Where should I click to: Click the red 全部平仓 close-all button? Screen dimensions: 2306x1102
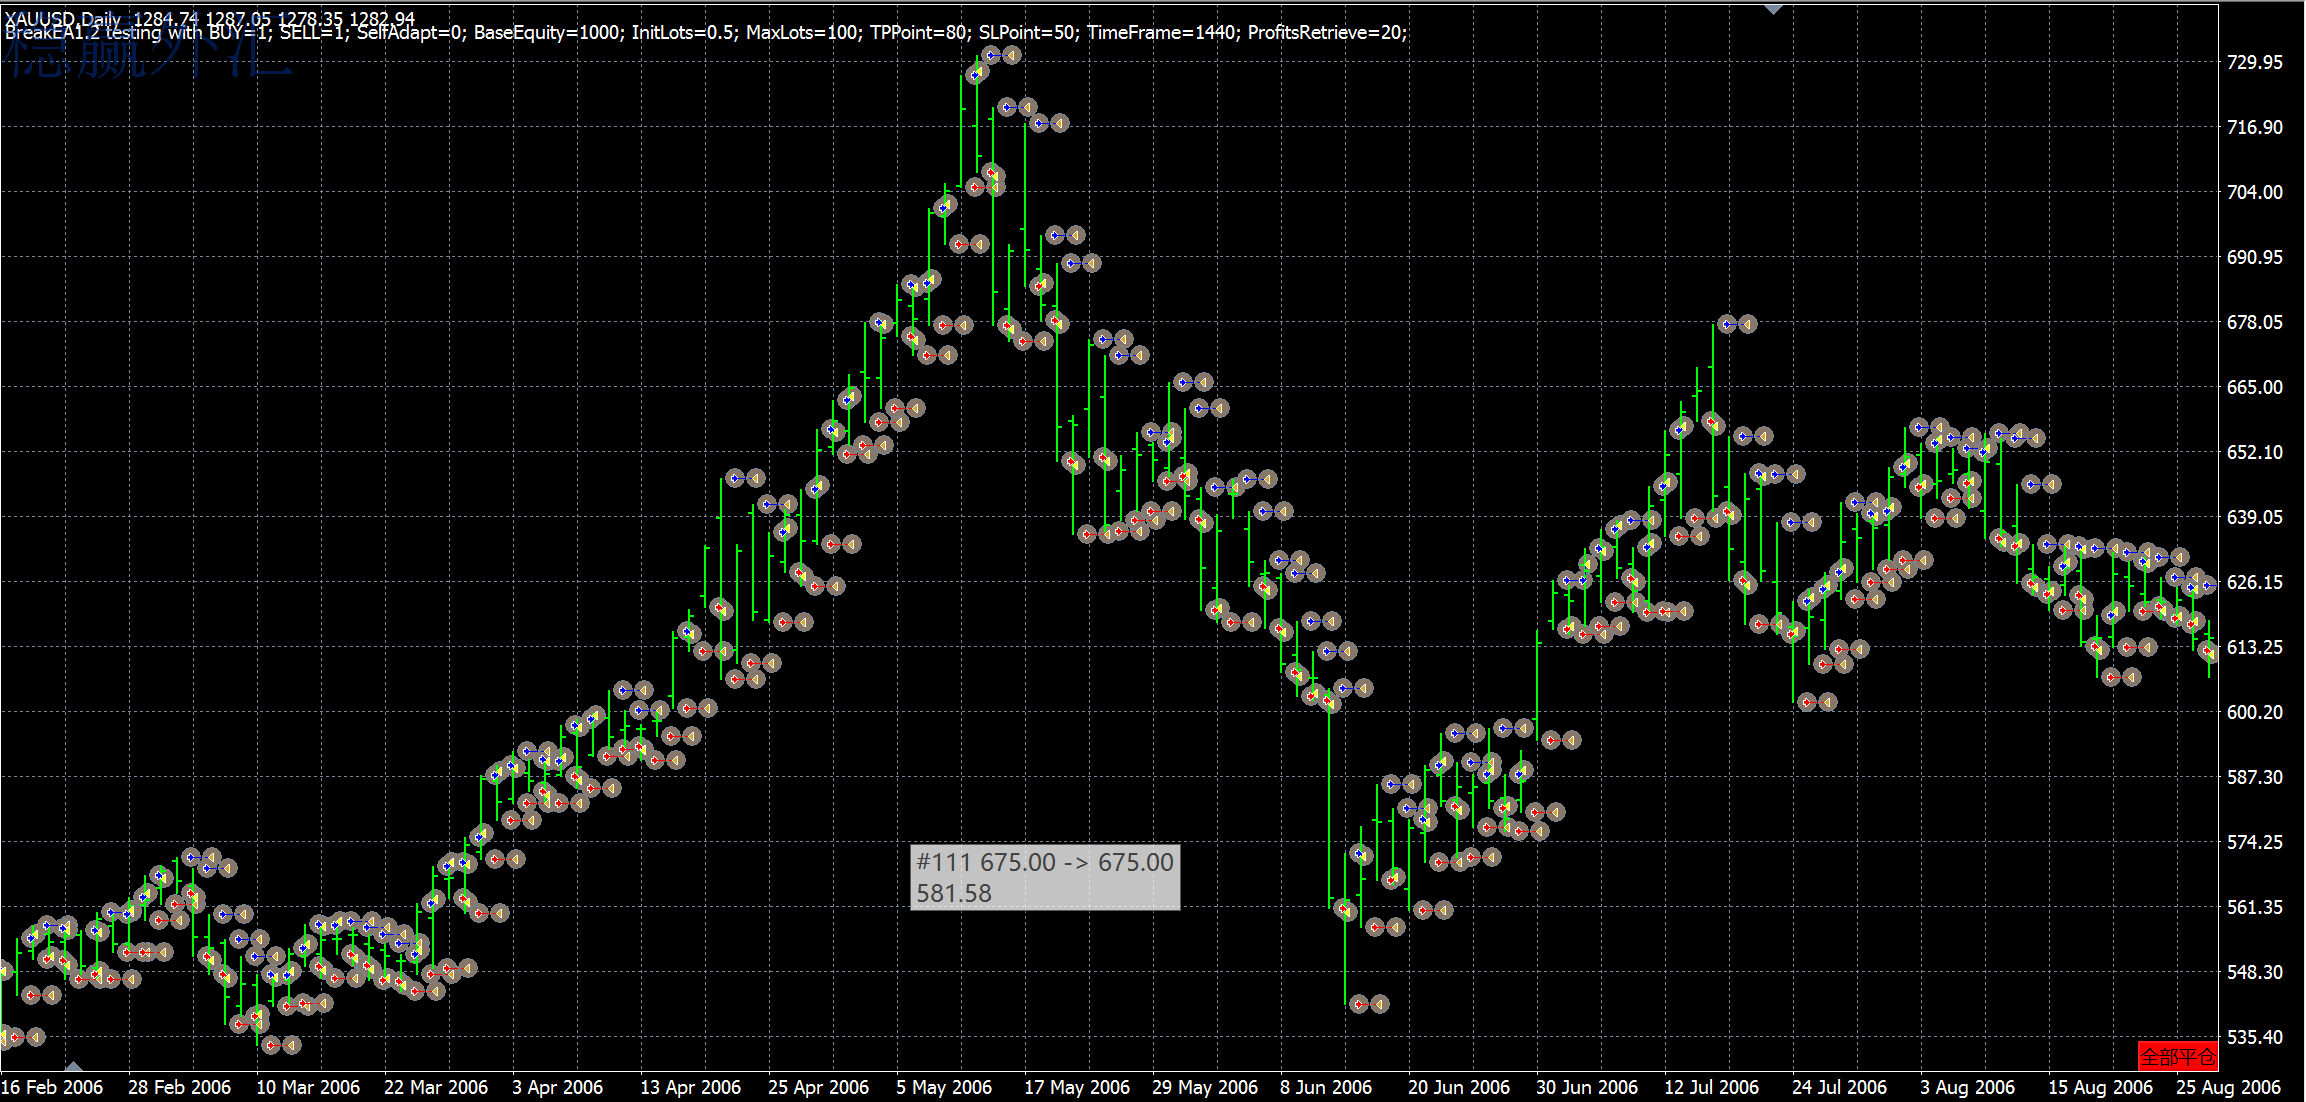tap(2178, 1056)
